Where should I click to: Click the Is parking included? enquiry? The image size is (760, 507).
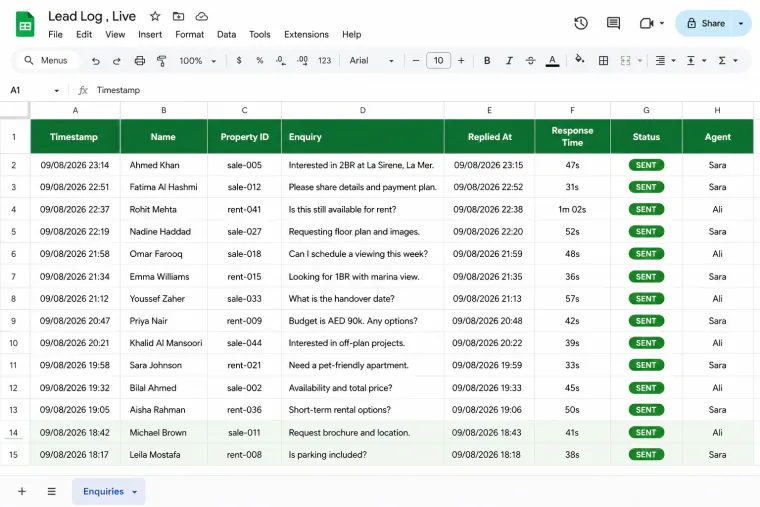363,455
